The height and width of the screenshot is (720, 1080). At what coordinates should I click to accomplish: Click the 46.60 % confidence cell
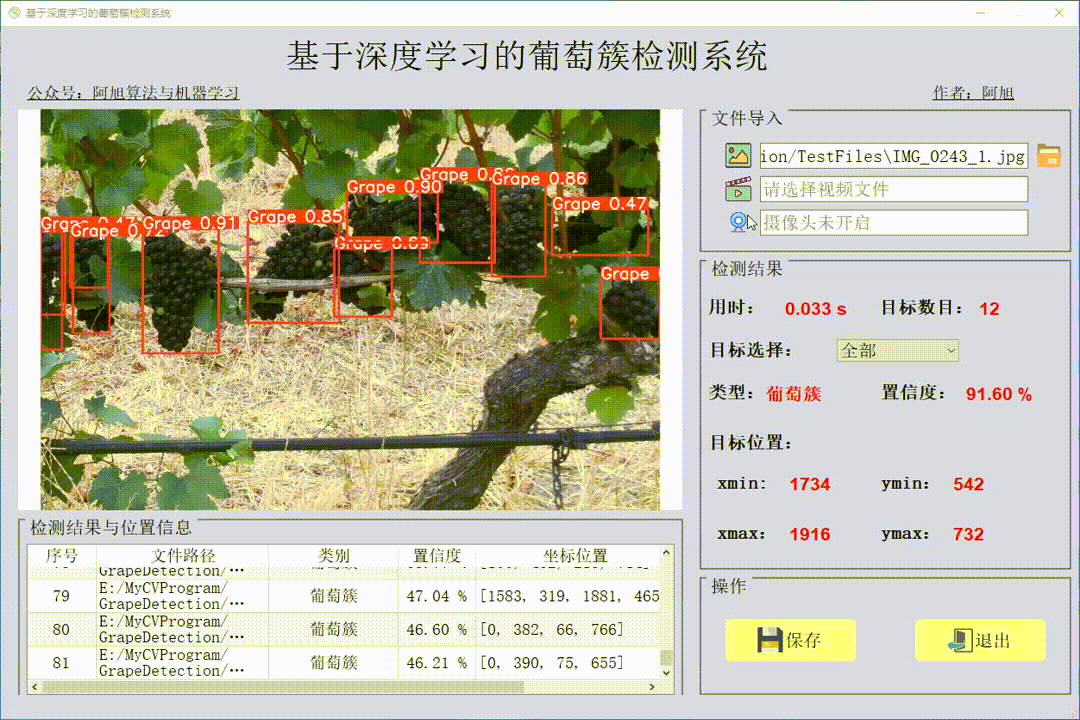(437, 630)
